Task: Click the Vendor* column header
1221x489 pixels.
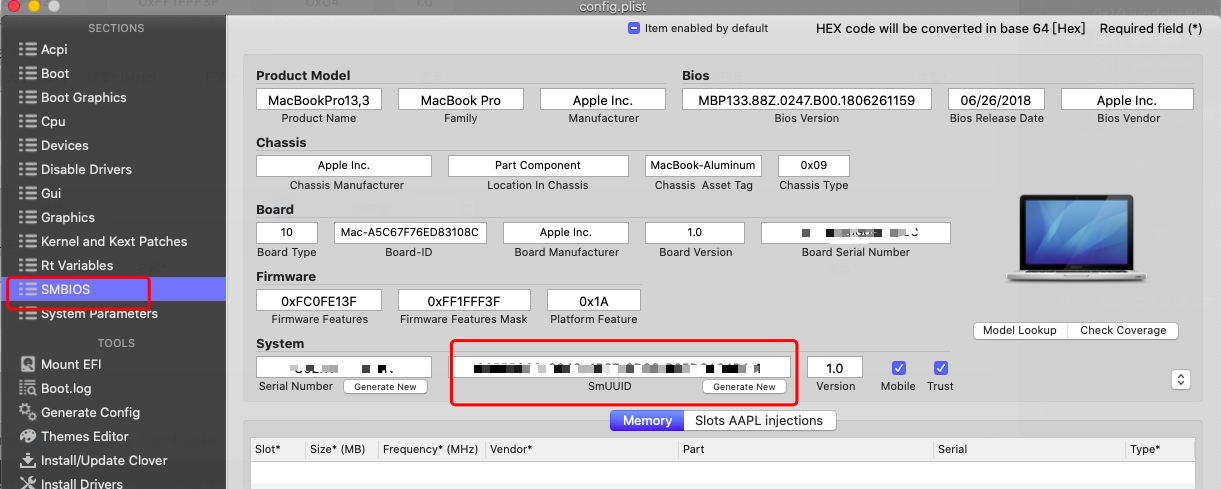Action: tap(581, 450)
